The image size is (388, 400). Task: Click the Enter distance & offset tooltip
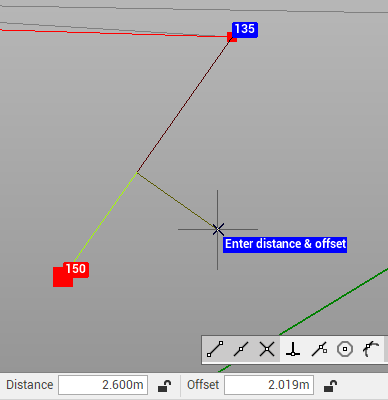click(x=285, y=244)
